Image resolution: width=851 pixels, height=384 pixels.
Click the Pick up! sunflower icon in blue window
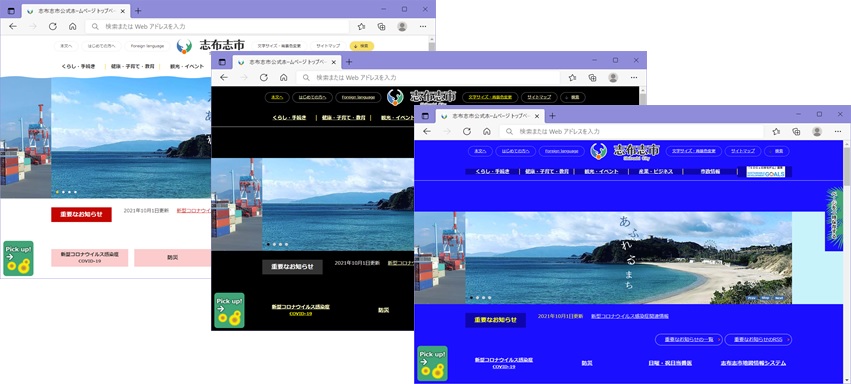click(433, 363)
